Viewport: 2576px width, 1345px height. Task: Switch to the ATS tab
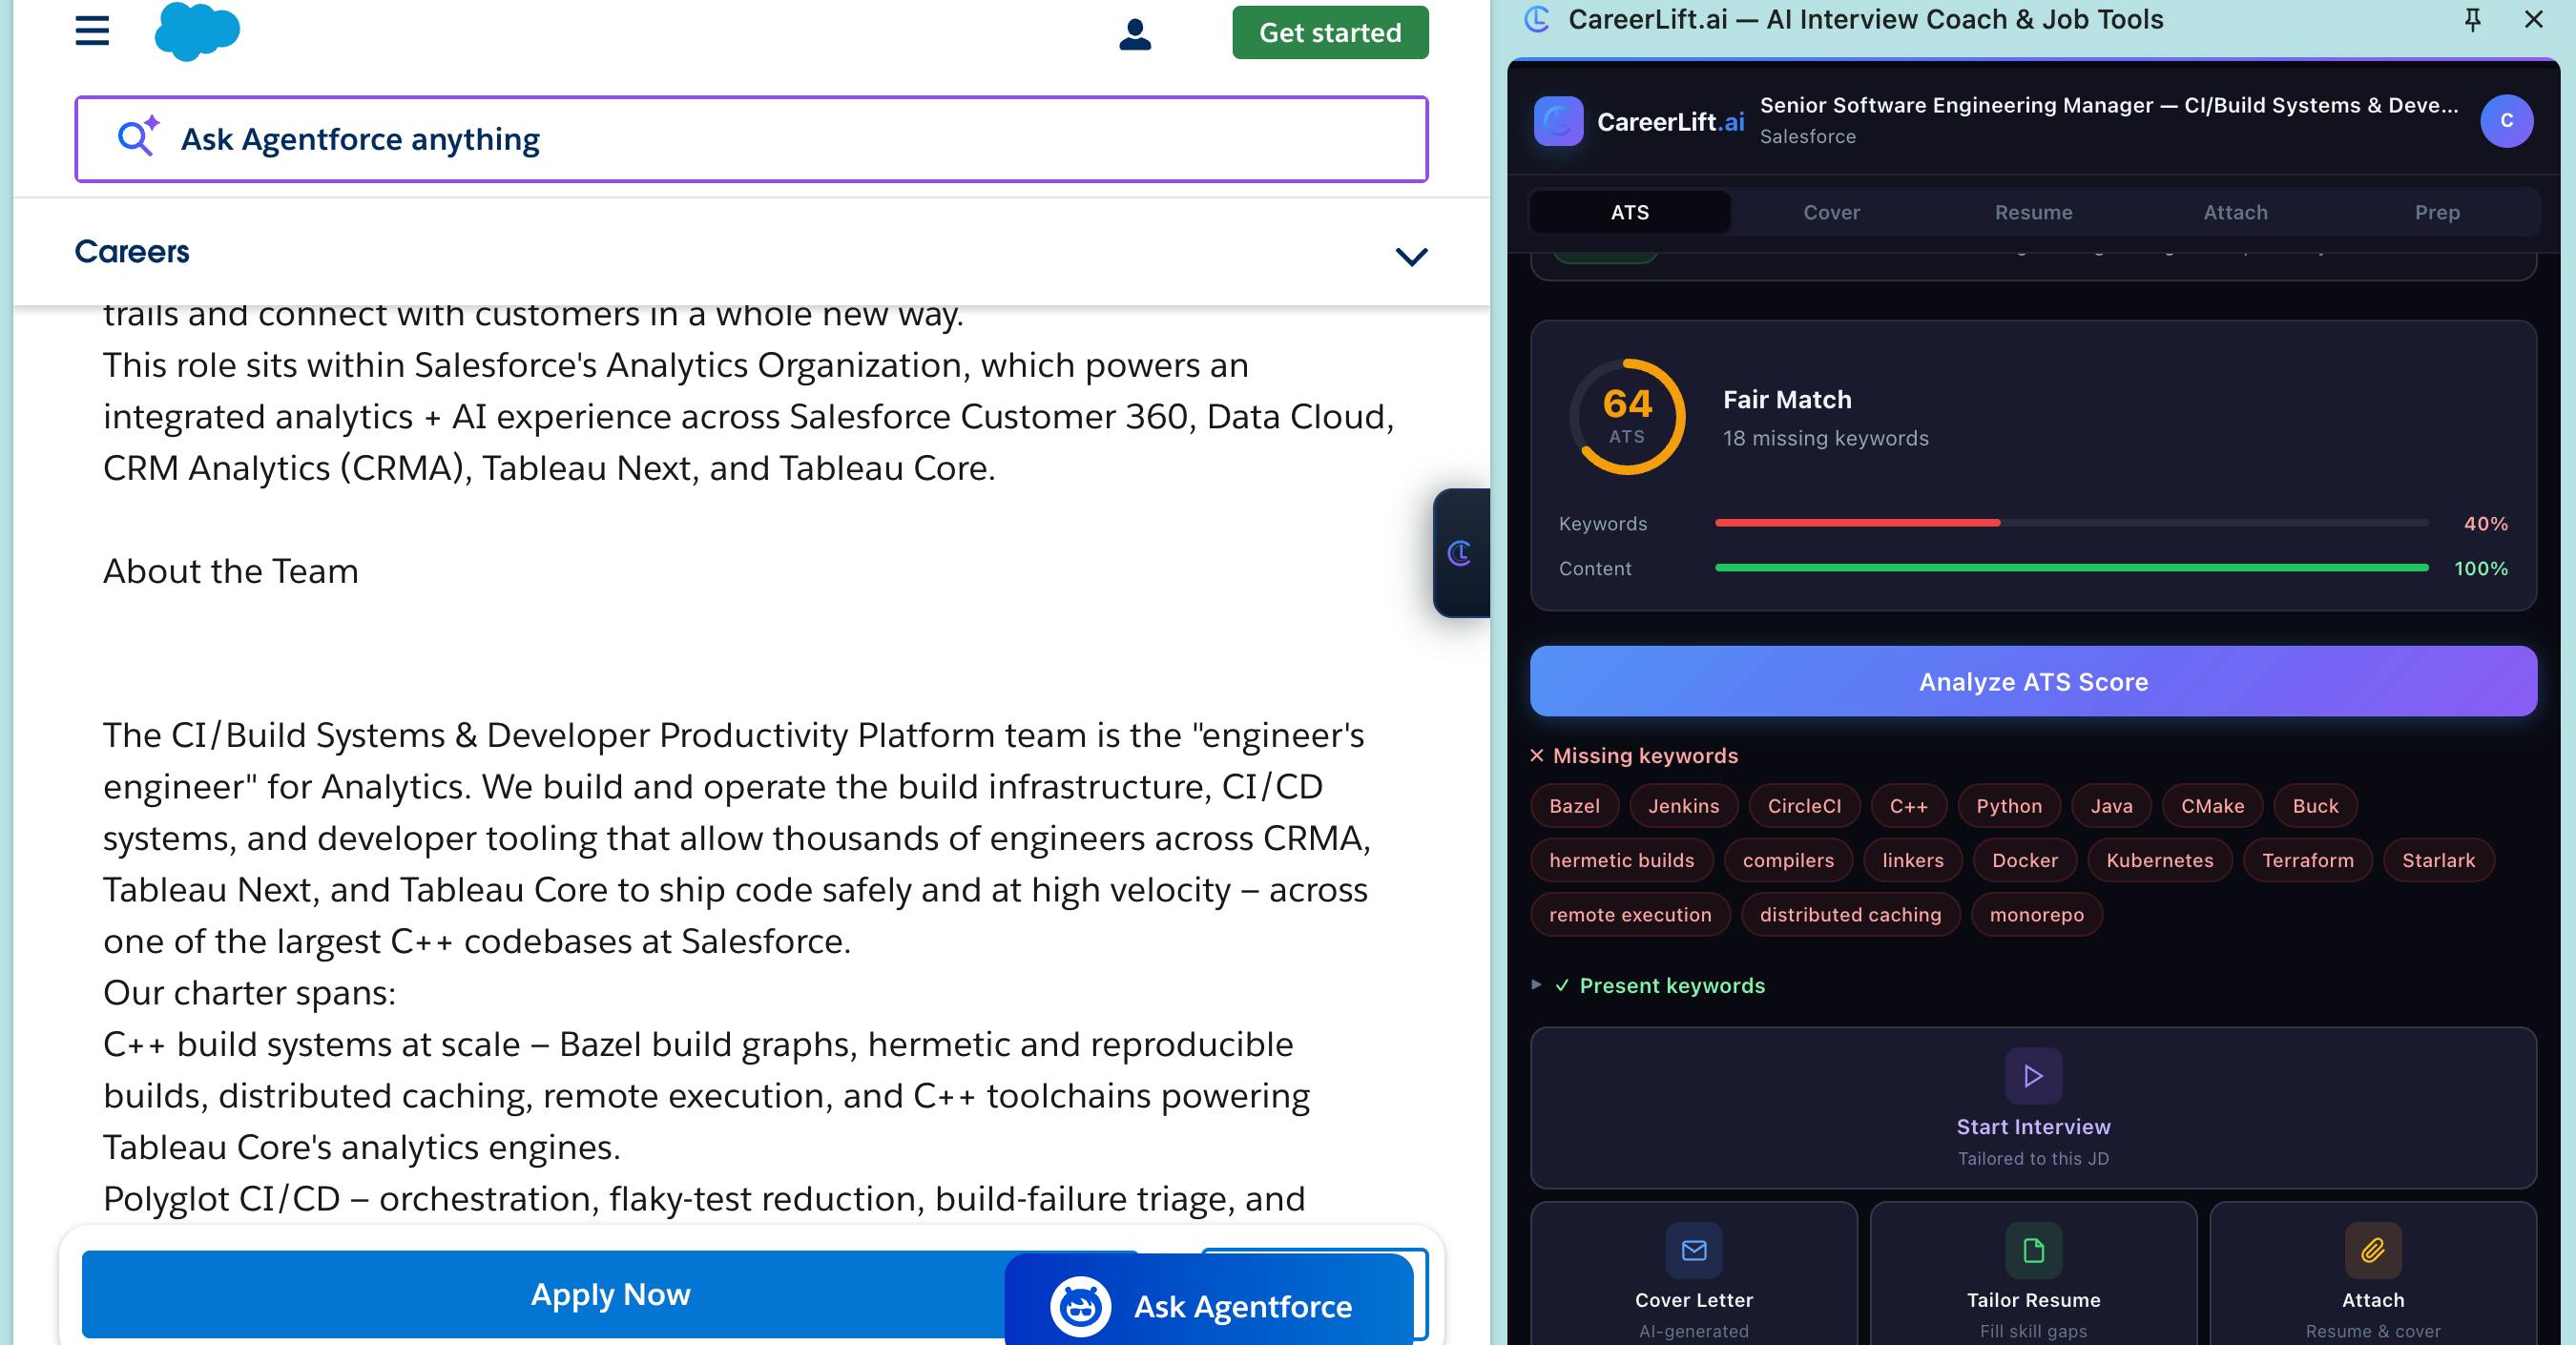(1630, 212)
